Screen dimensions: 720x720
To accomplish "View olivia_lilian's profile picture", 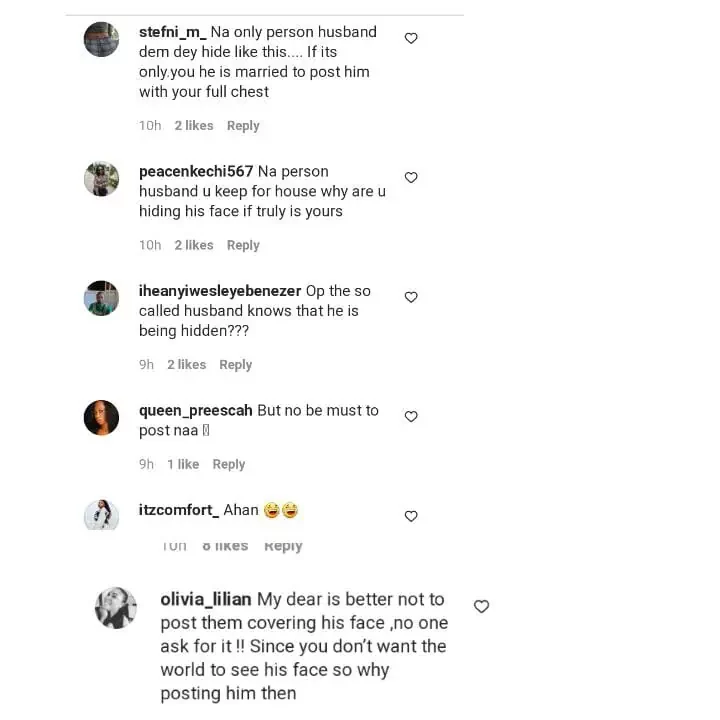I will [x=115, y=607].
